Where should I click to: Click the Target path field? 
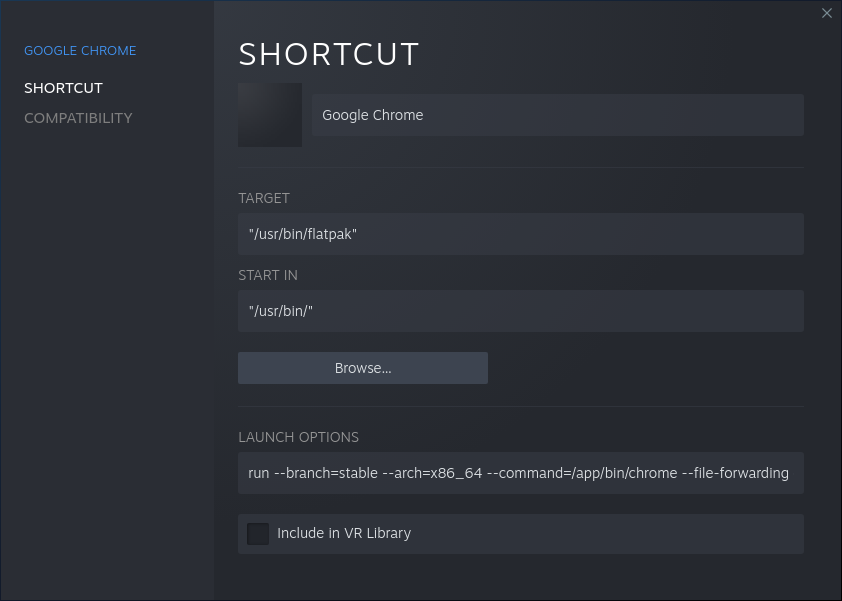coord(520,234)
